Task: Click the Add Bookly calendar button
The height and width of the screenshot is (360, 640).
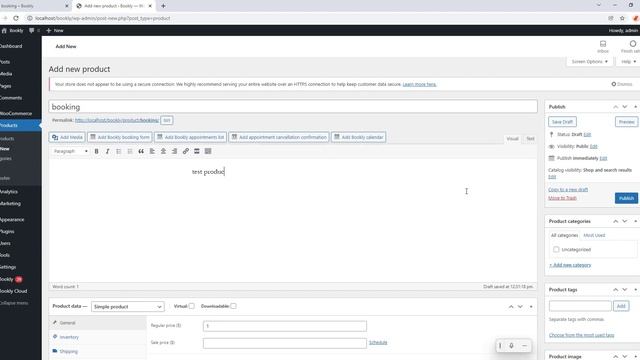Action: (x=359, y=137)
